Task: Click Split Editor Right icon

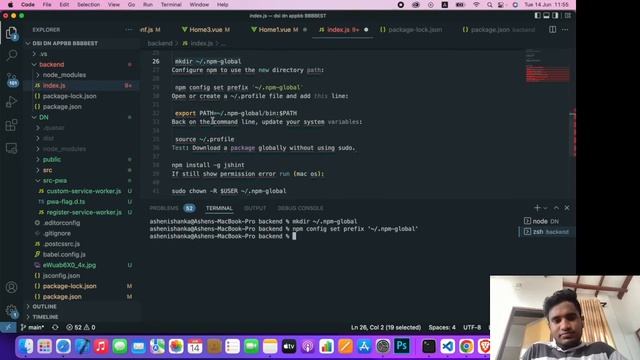Action: (x=552, y=29)
